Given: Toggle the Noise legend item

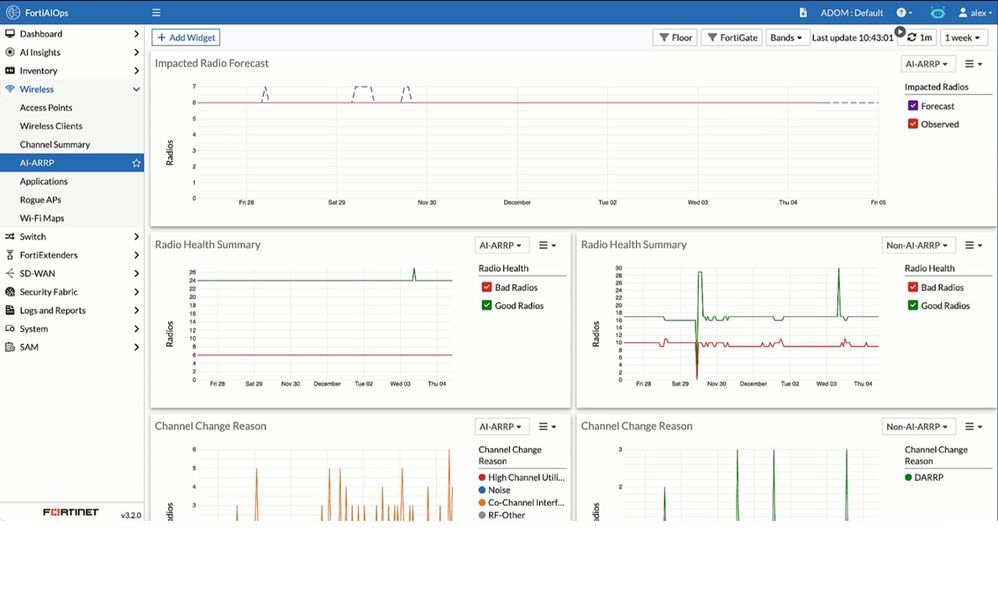Looking at the screenshot, I should 495,490.
